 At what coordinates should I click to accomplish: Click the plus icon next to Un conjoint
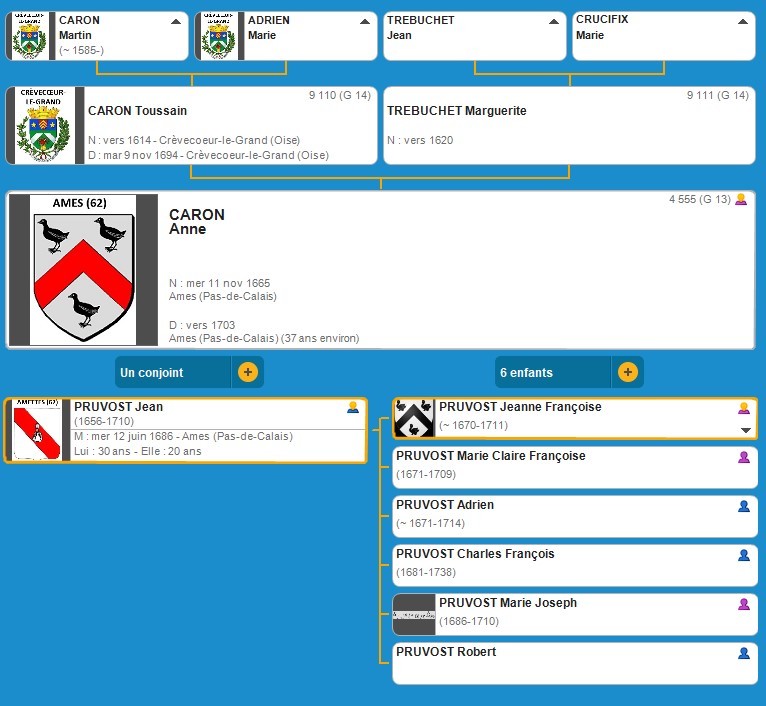tap(248, 372)
